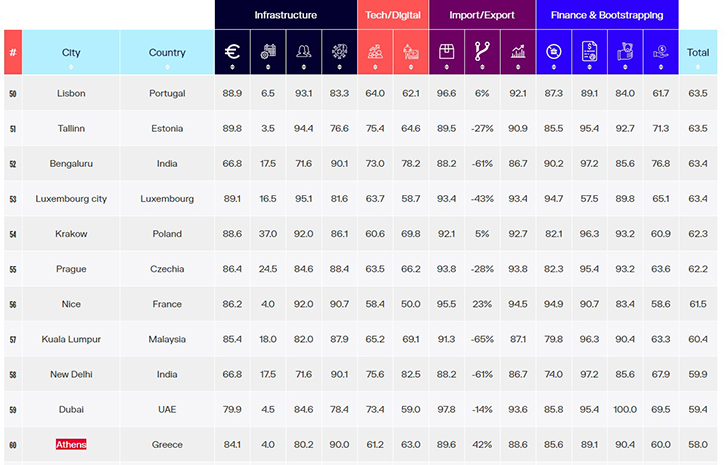Click the Krakow city cell
Image resolution: width=728 pixels, height=465 pixels.
pos(71,234)
